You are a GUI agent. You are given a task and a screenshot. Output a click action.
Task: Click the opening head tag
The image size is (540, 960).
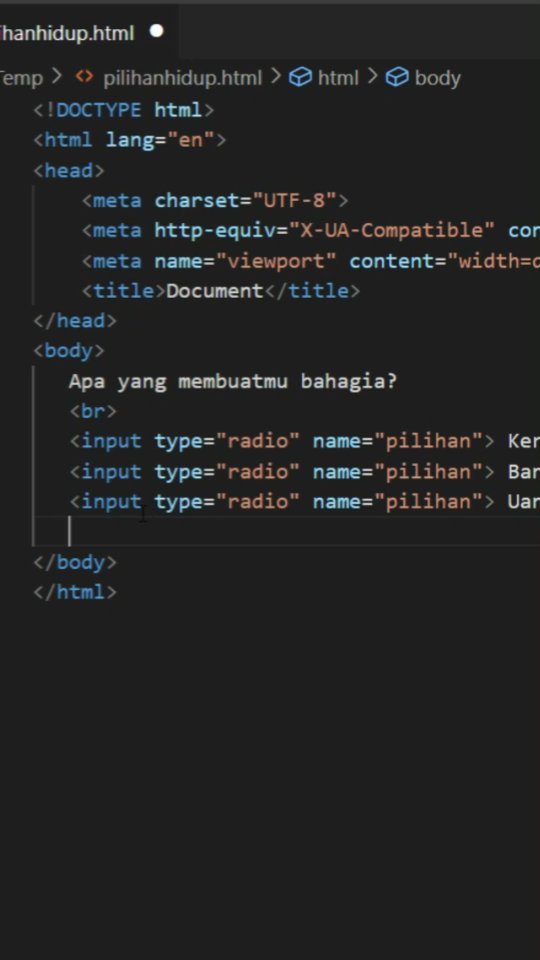[x=69, y=171]
